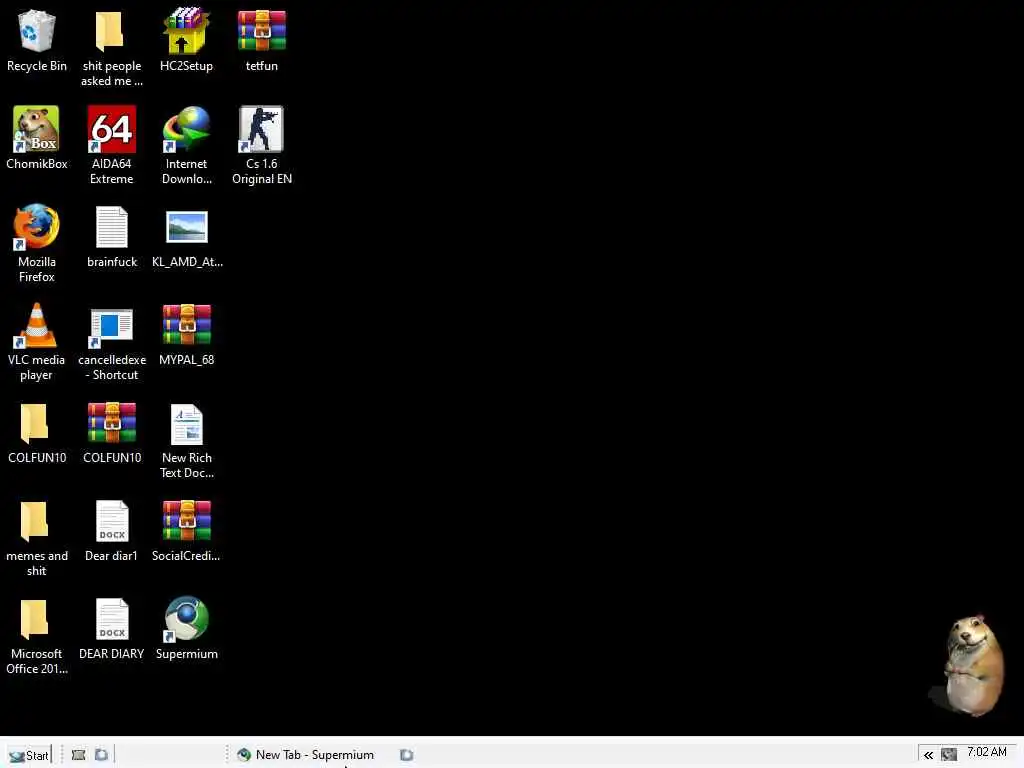Select the VLC media player shortcut
Image resolution: width=1024 pixels, height=768 pixels.
[37, 325]
